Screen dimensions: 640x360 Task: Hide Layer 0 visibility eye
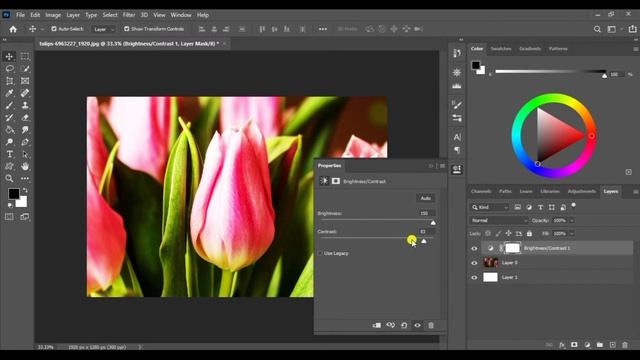(474, 263)
